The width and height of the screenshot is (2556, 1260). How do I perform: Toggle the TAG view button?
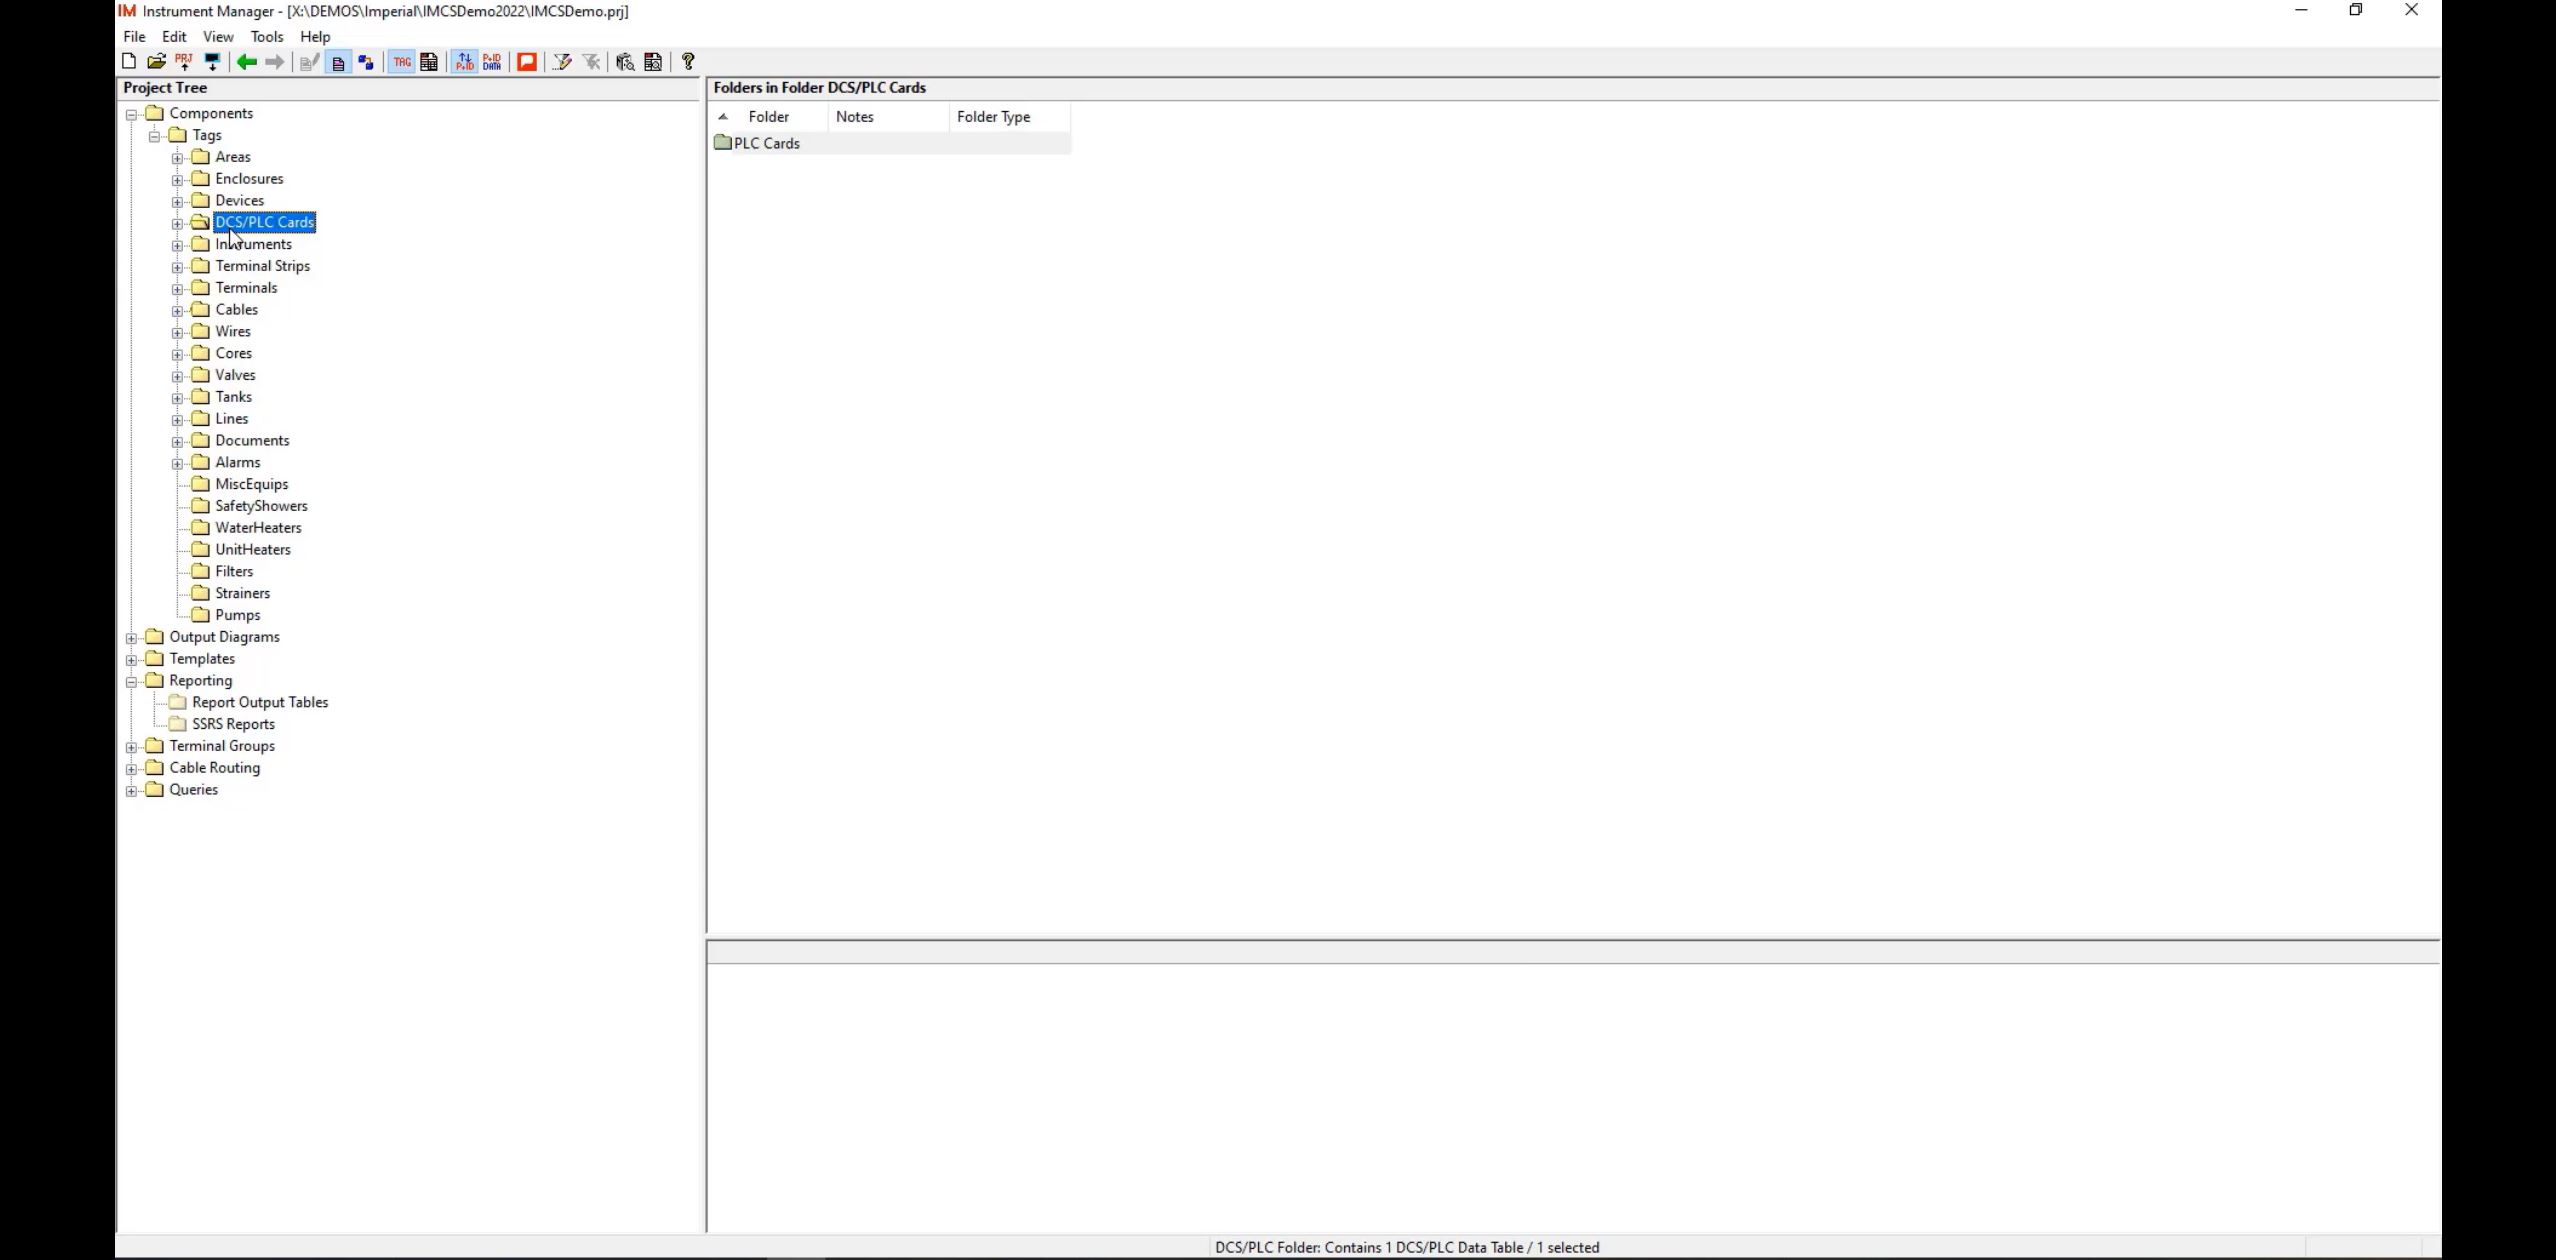click(402, 62)
